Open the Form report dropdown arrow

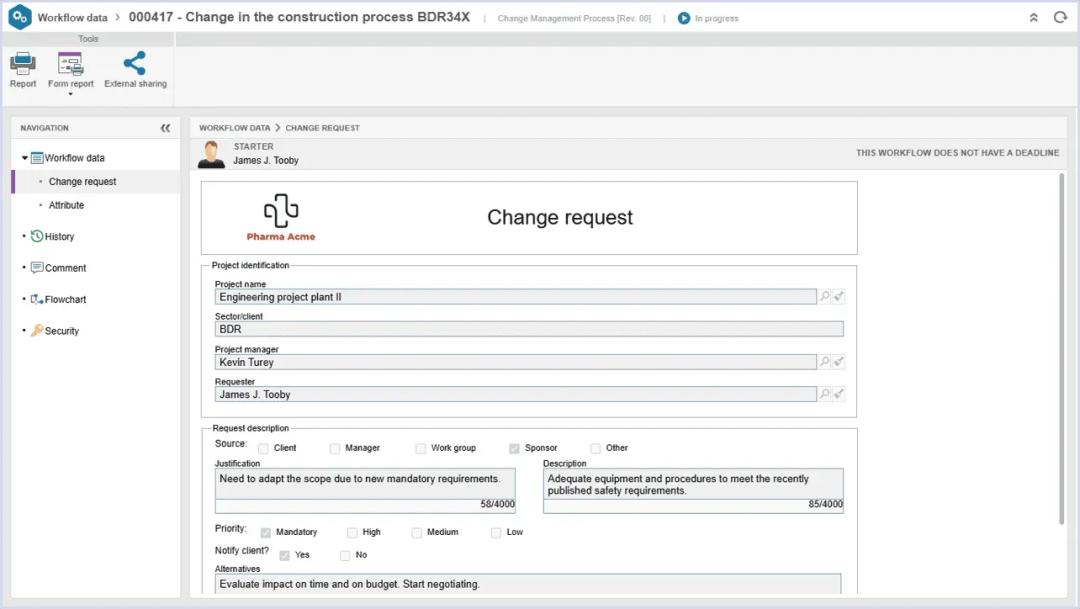(x=70, y=95)
